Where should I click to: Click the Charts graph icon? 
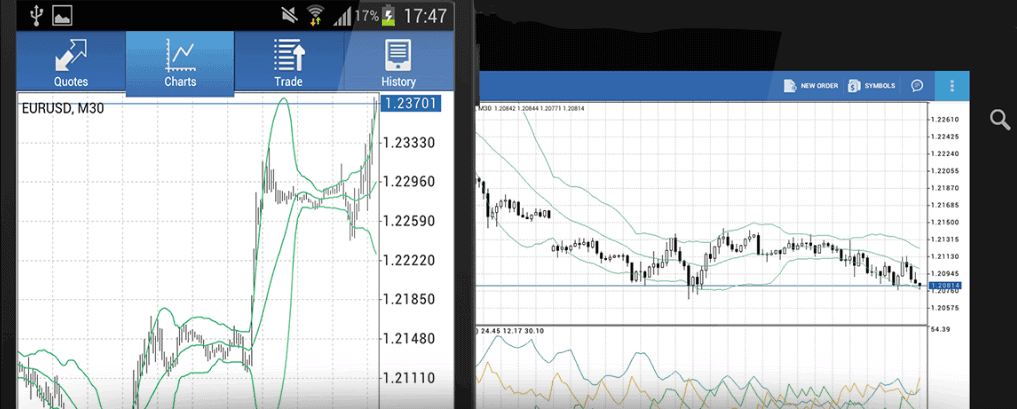pyautogui.click(x=180, y=55)
